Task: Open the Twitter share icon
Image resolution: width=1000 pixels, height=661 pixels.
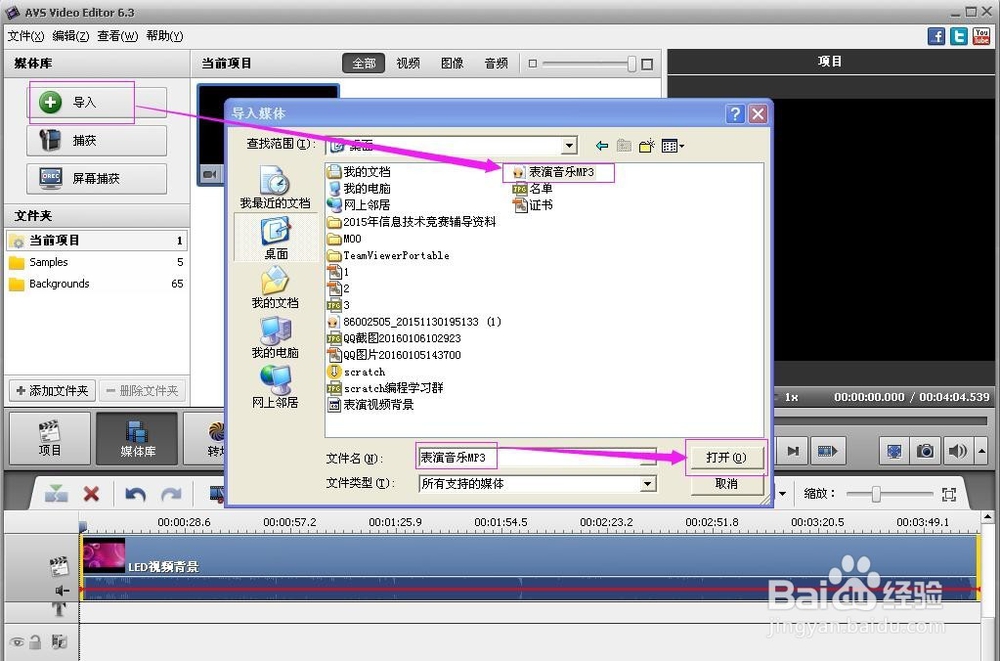Action: pos(959,36)
